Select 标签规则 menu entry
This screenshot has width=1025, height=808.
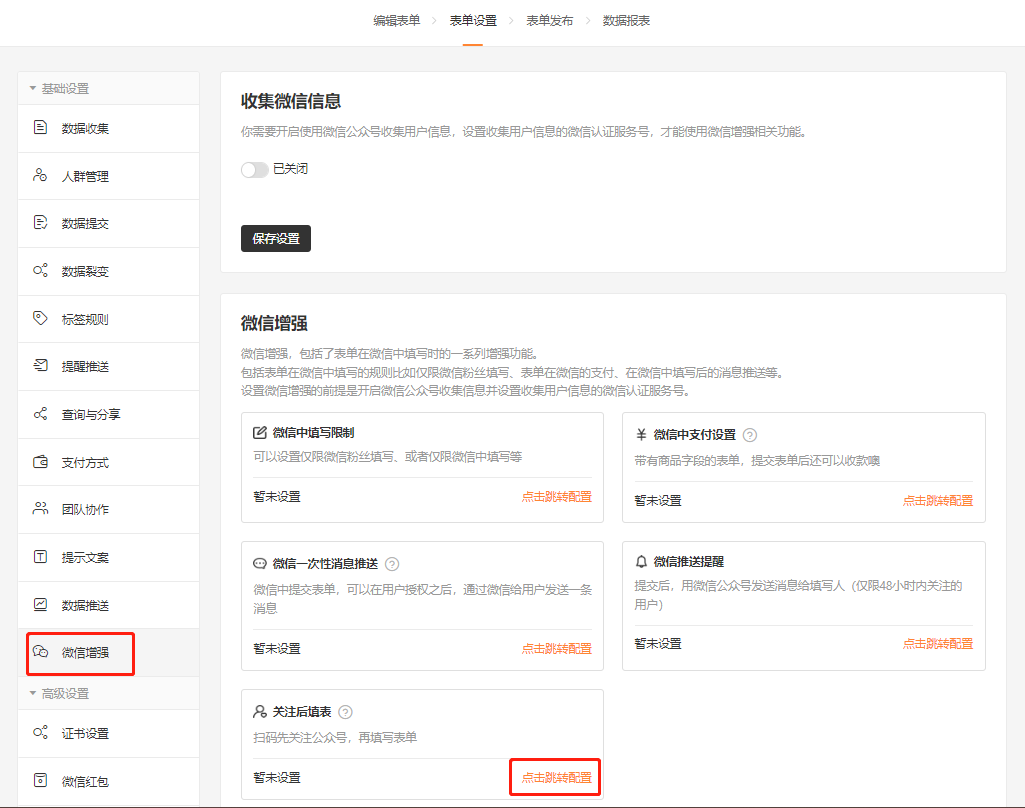point(109,319)
